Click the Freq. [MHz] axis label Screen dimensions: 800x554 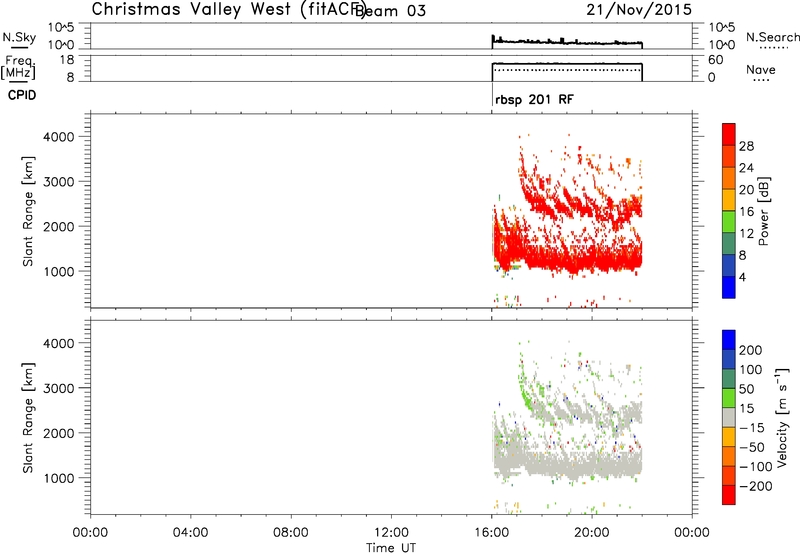click(18, 67)
